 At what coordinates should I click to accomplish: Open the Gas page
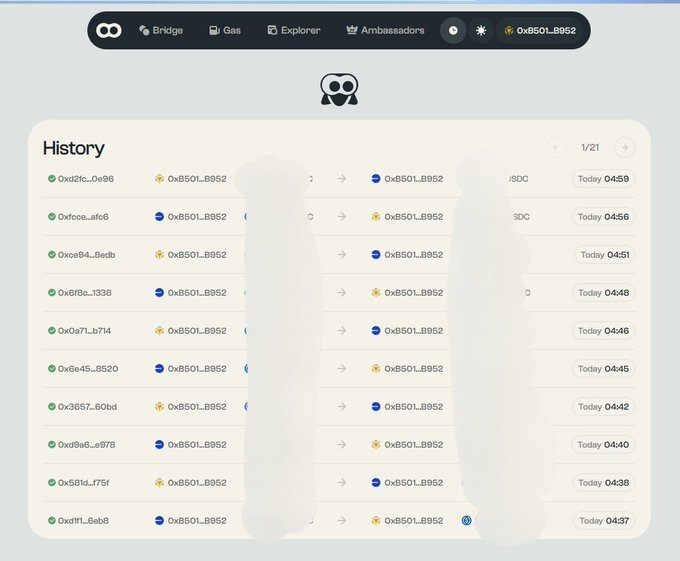point(225,30)
